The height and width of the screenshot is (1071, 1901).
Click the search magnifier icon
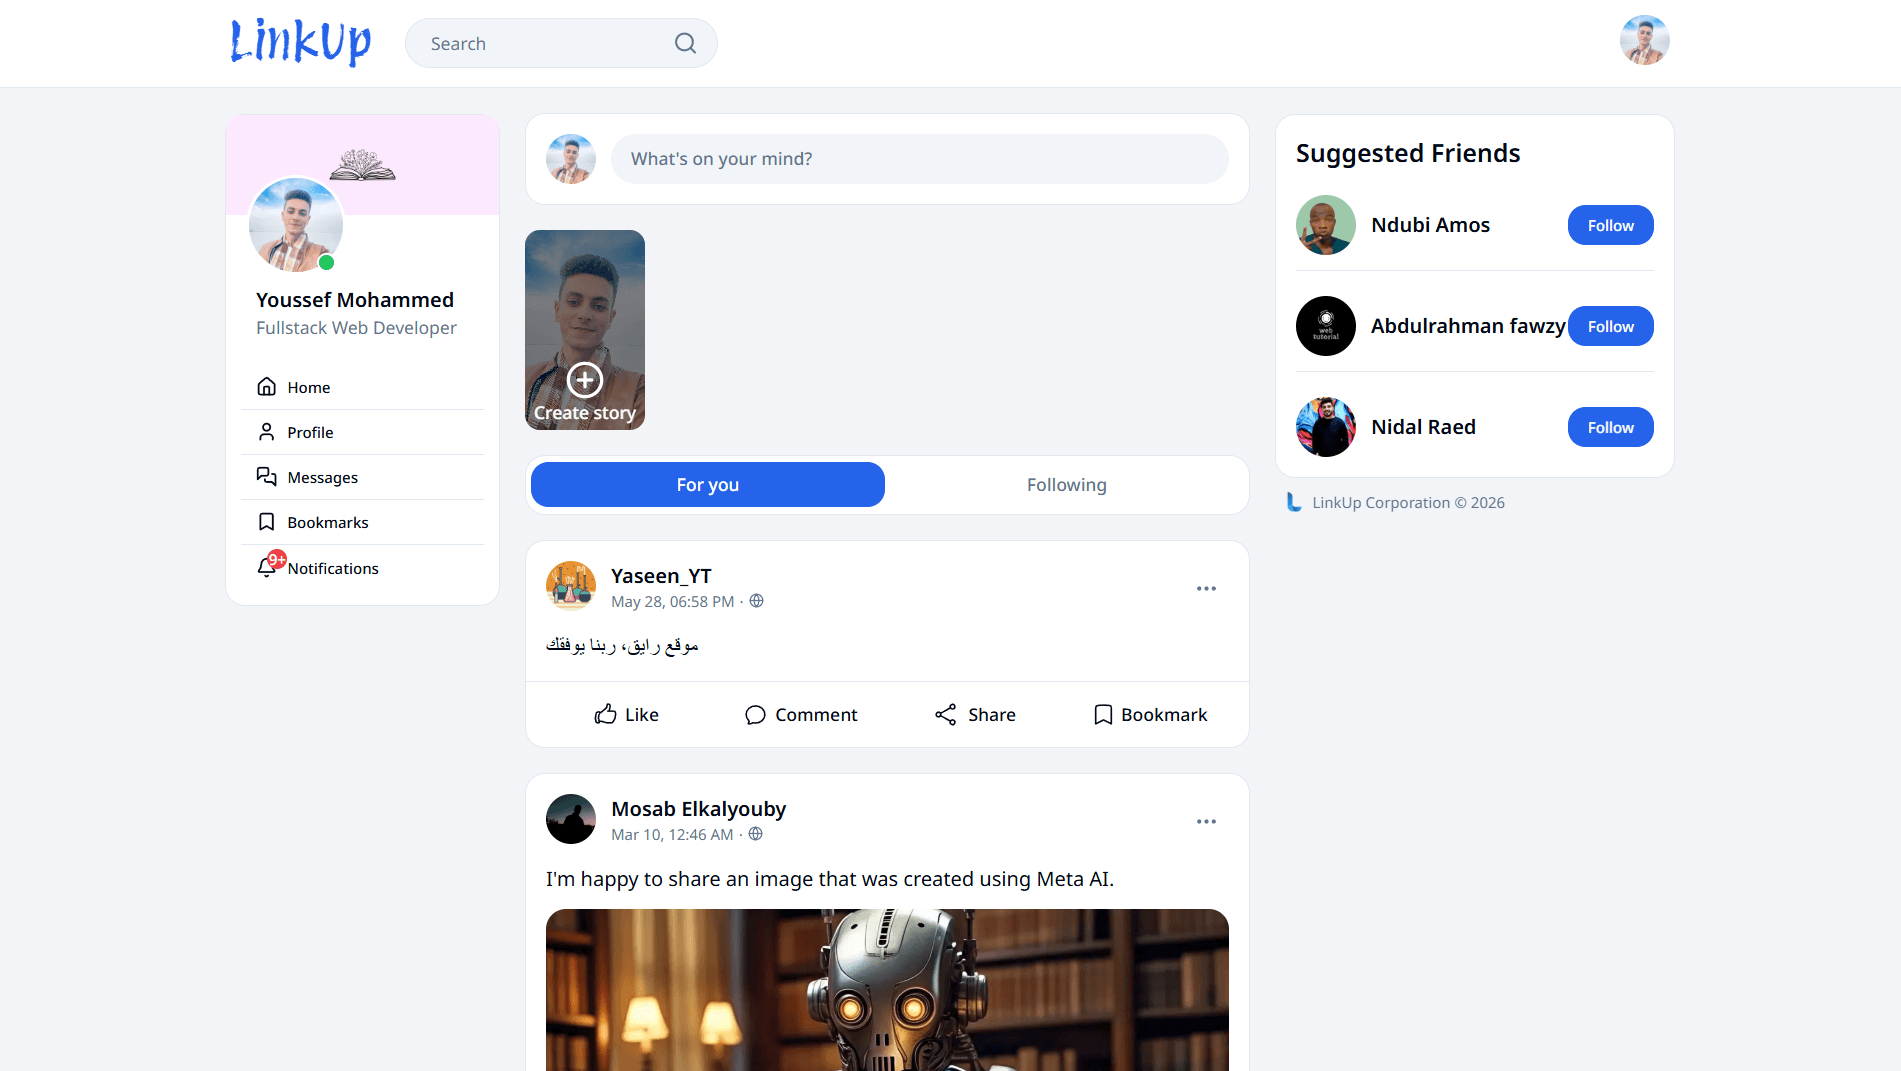(x=685, y=43)
